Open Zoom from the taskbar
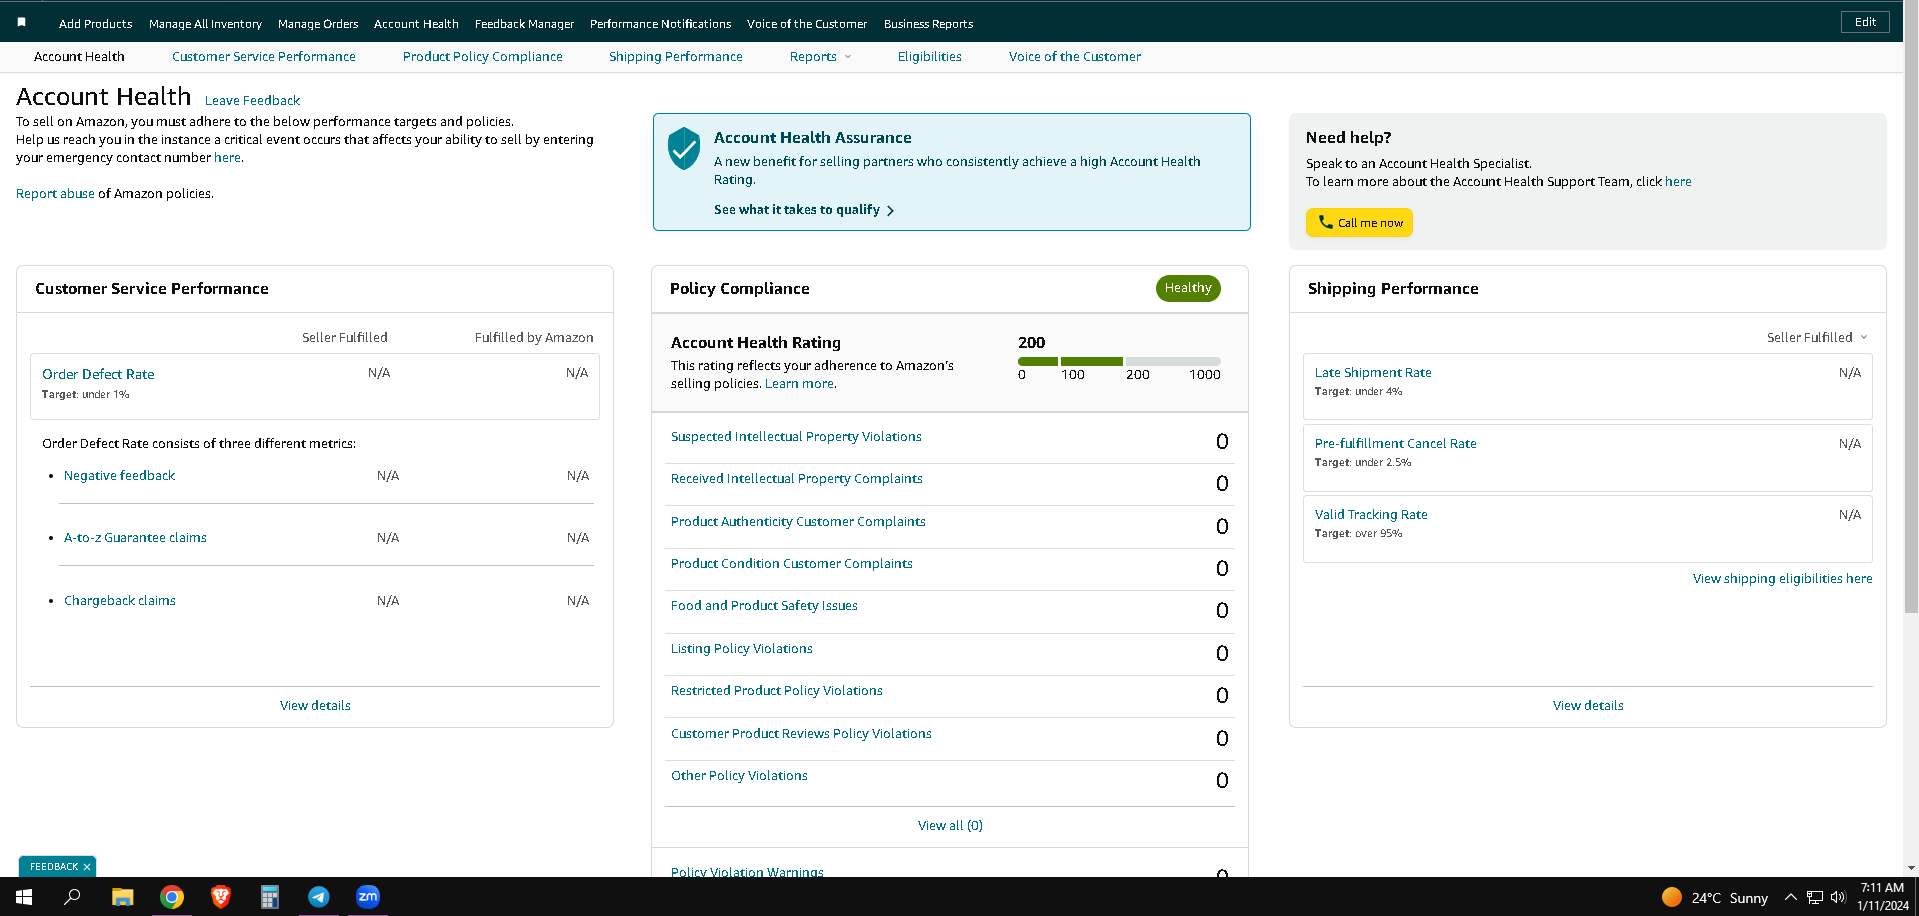The height and width of the screenshot is (916, 1919). 368,897
